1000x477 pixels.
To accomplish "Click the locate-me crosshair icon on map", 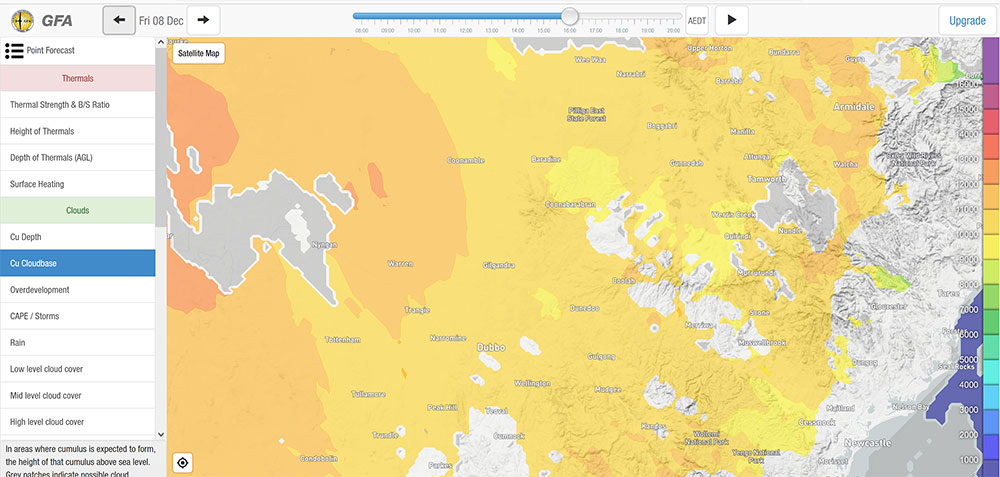I will click(x=182, y=462).
